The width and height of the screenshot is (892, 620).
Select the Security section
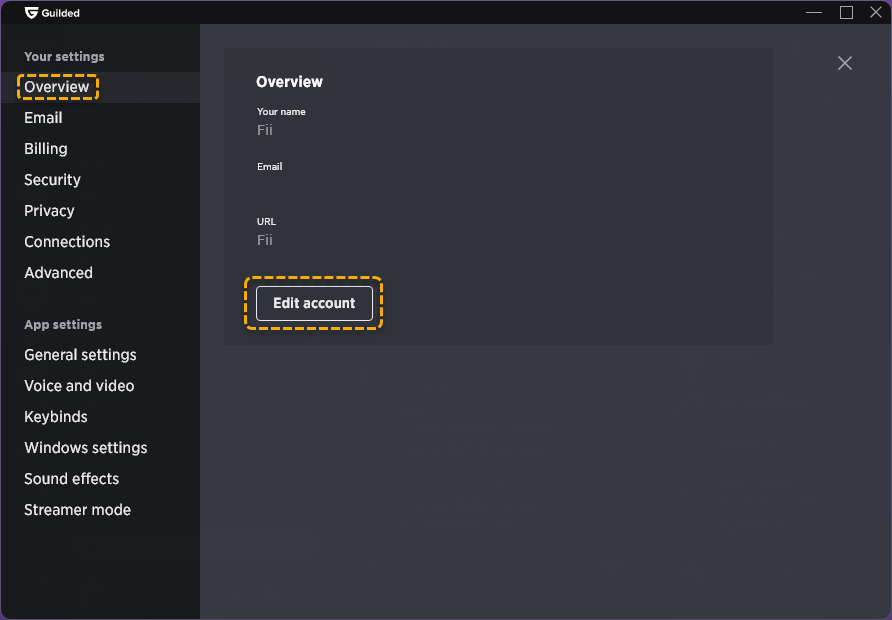click(52, 180)
